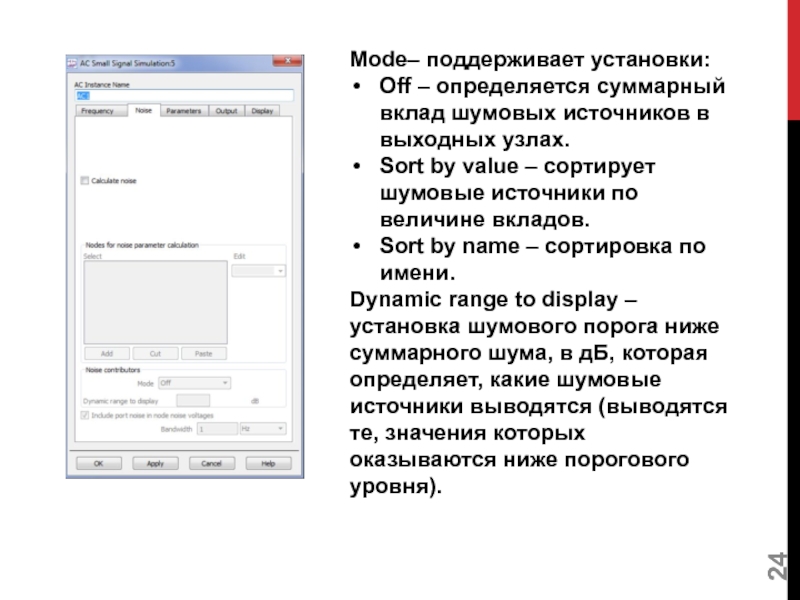Click the AC simulation dialog title icon
The width and height of the screenshot is (800, 600).
point(72,63)
